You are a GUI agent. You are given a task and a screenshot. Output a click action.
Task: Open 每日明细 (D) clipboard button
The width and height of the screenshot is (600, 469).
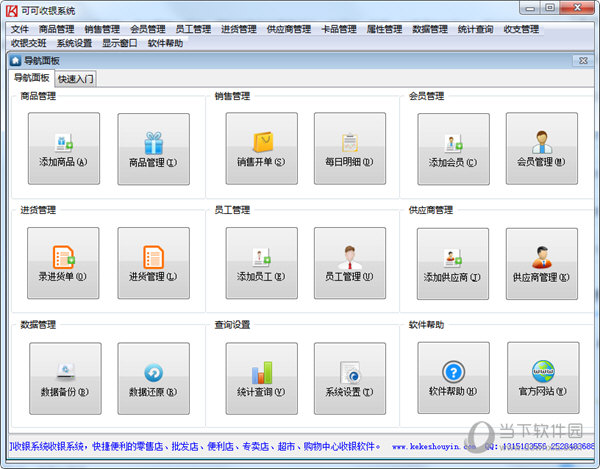point(350,148)
